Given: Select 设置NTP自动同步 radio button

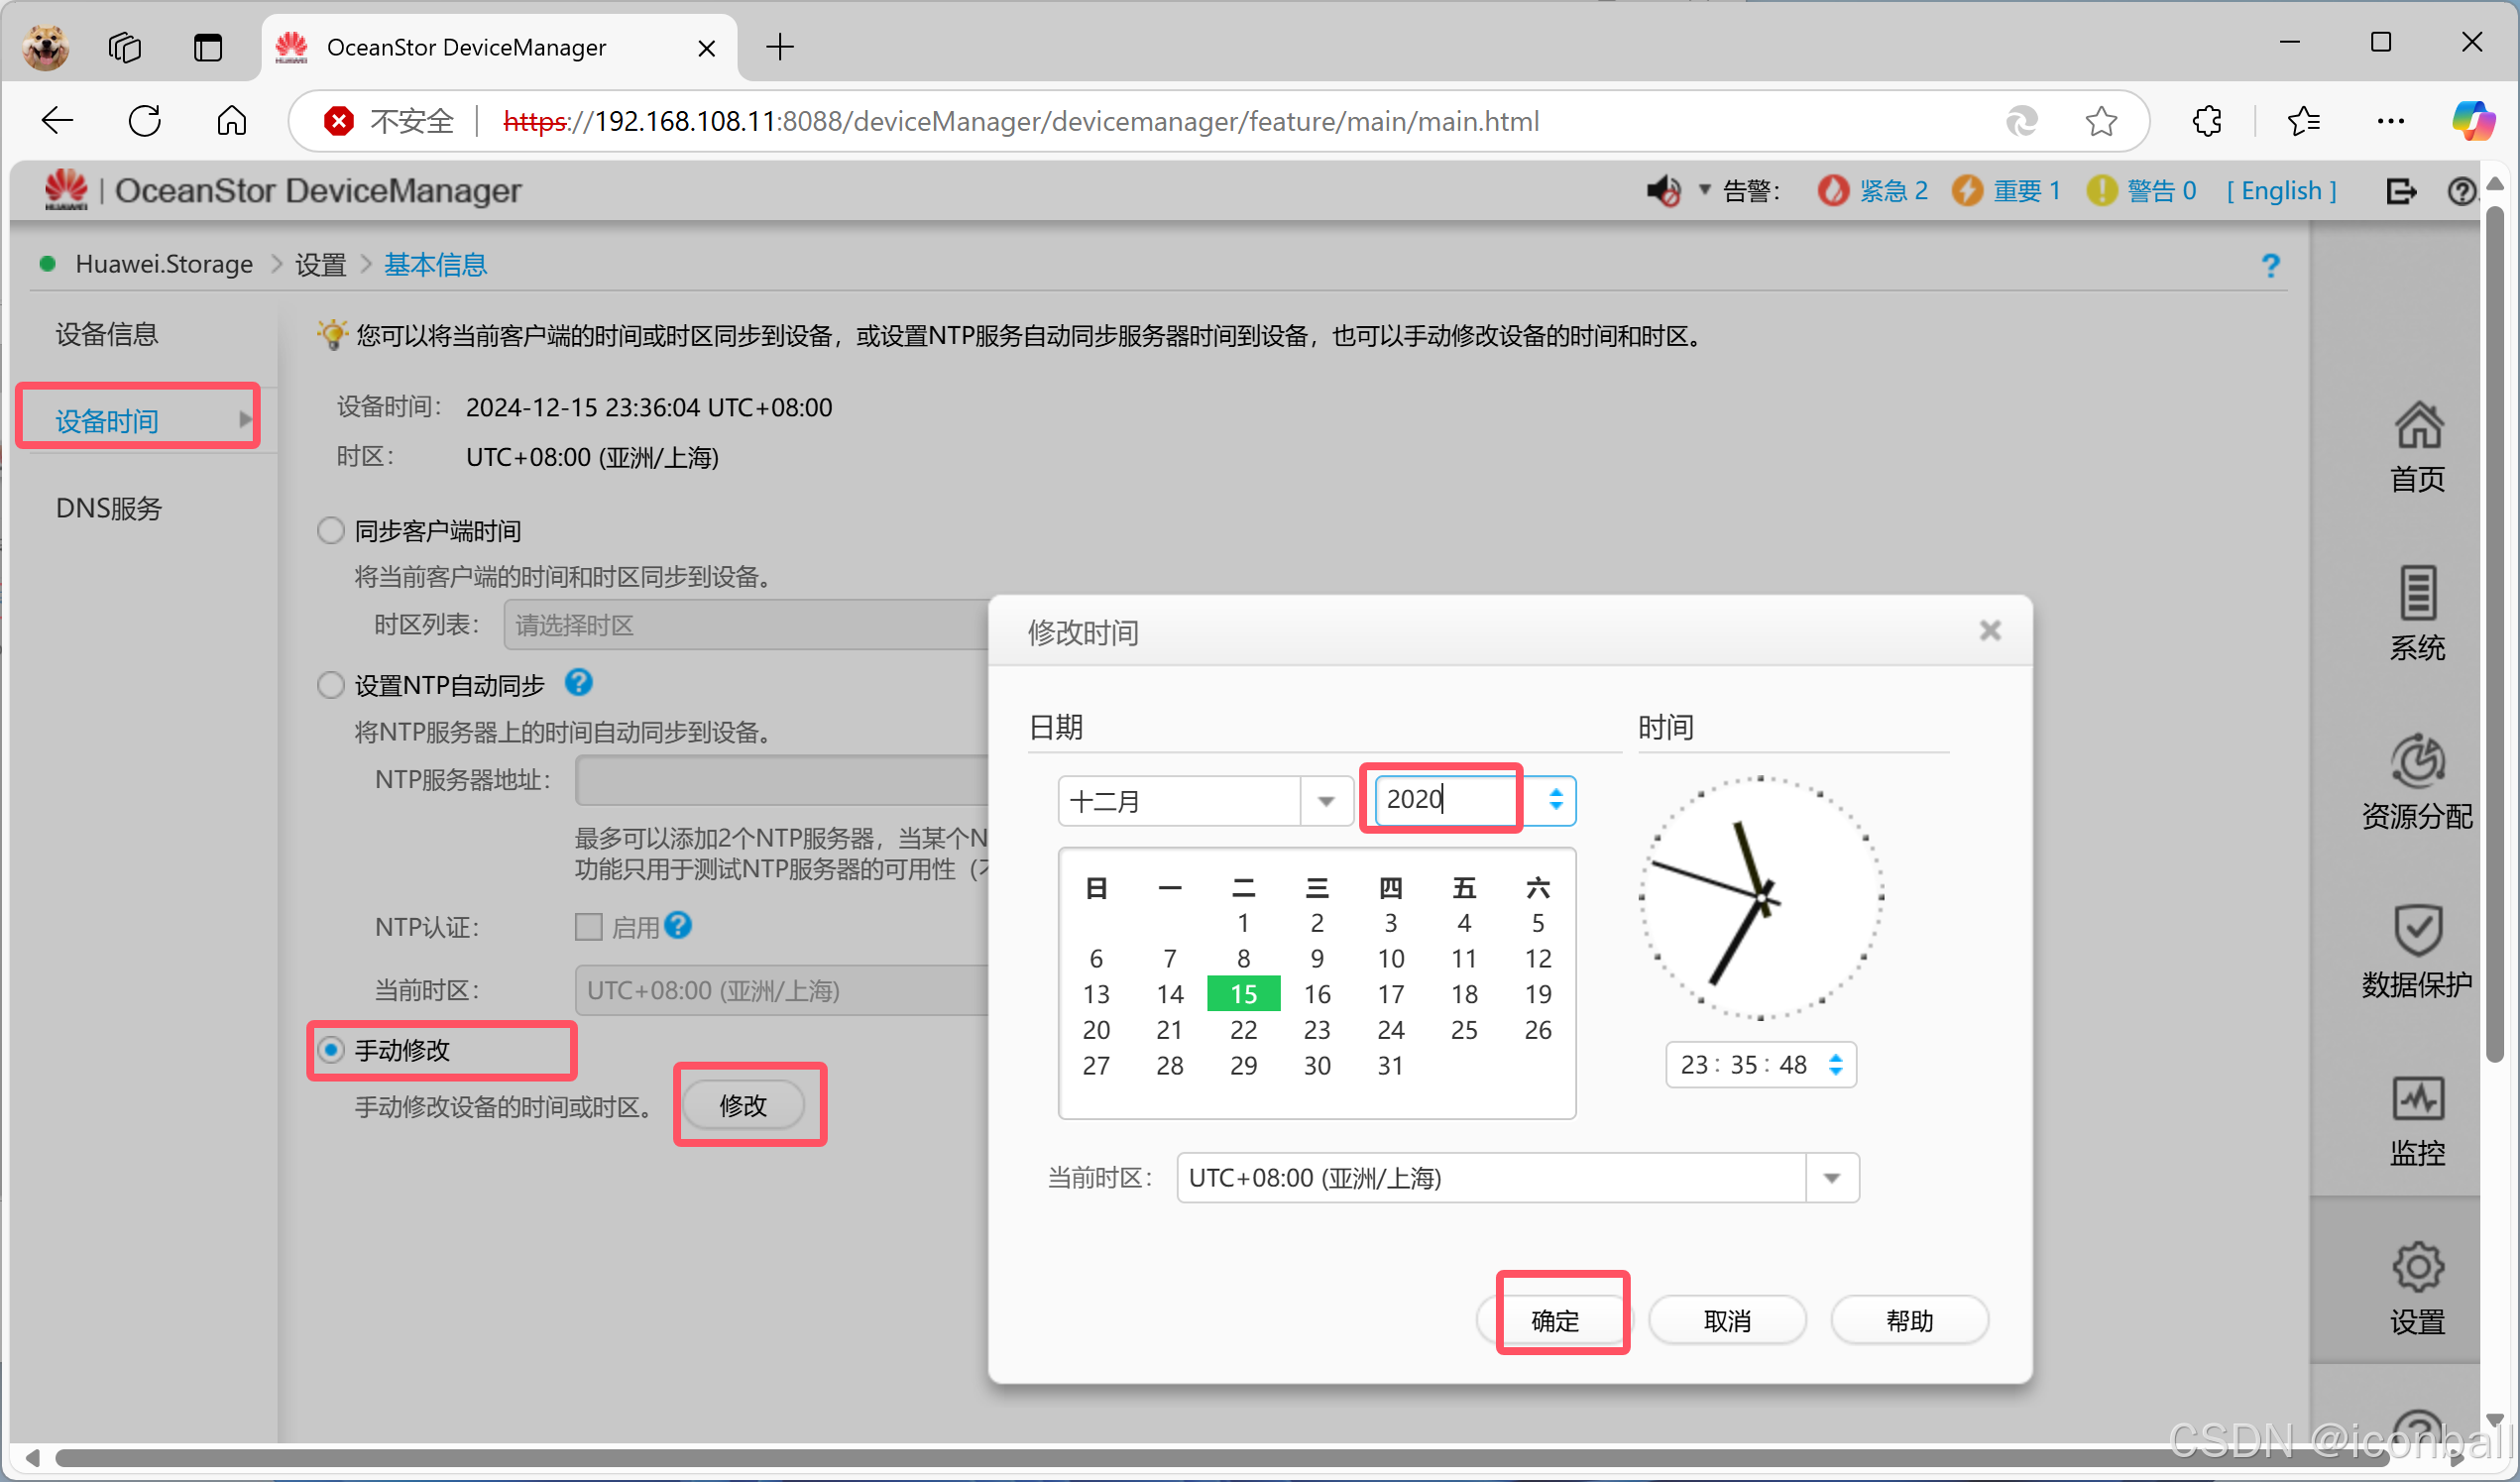Looking at the screenshot, I should click(330, 685).
